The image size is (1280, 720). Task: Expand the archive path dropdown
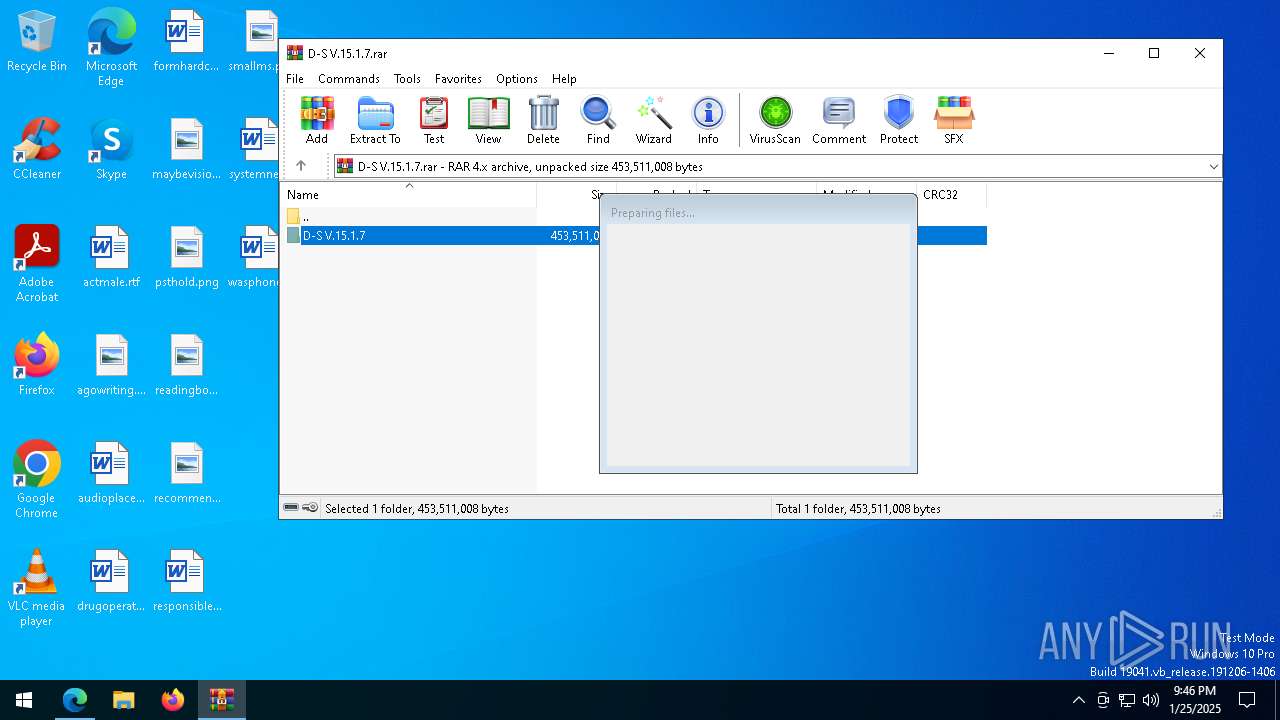[x=1213, y=167]
